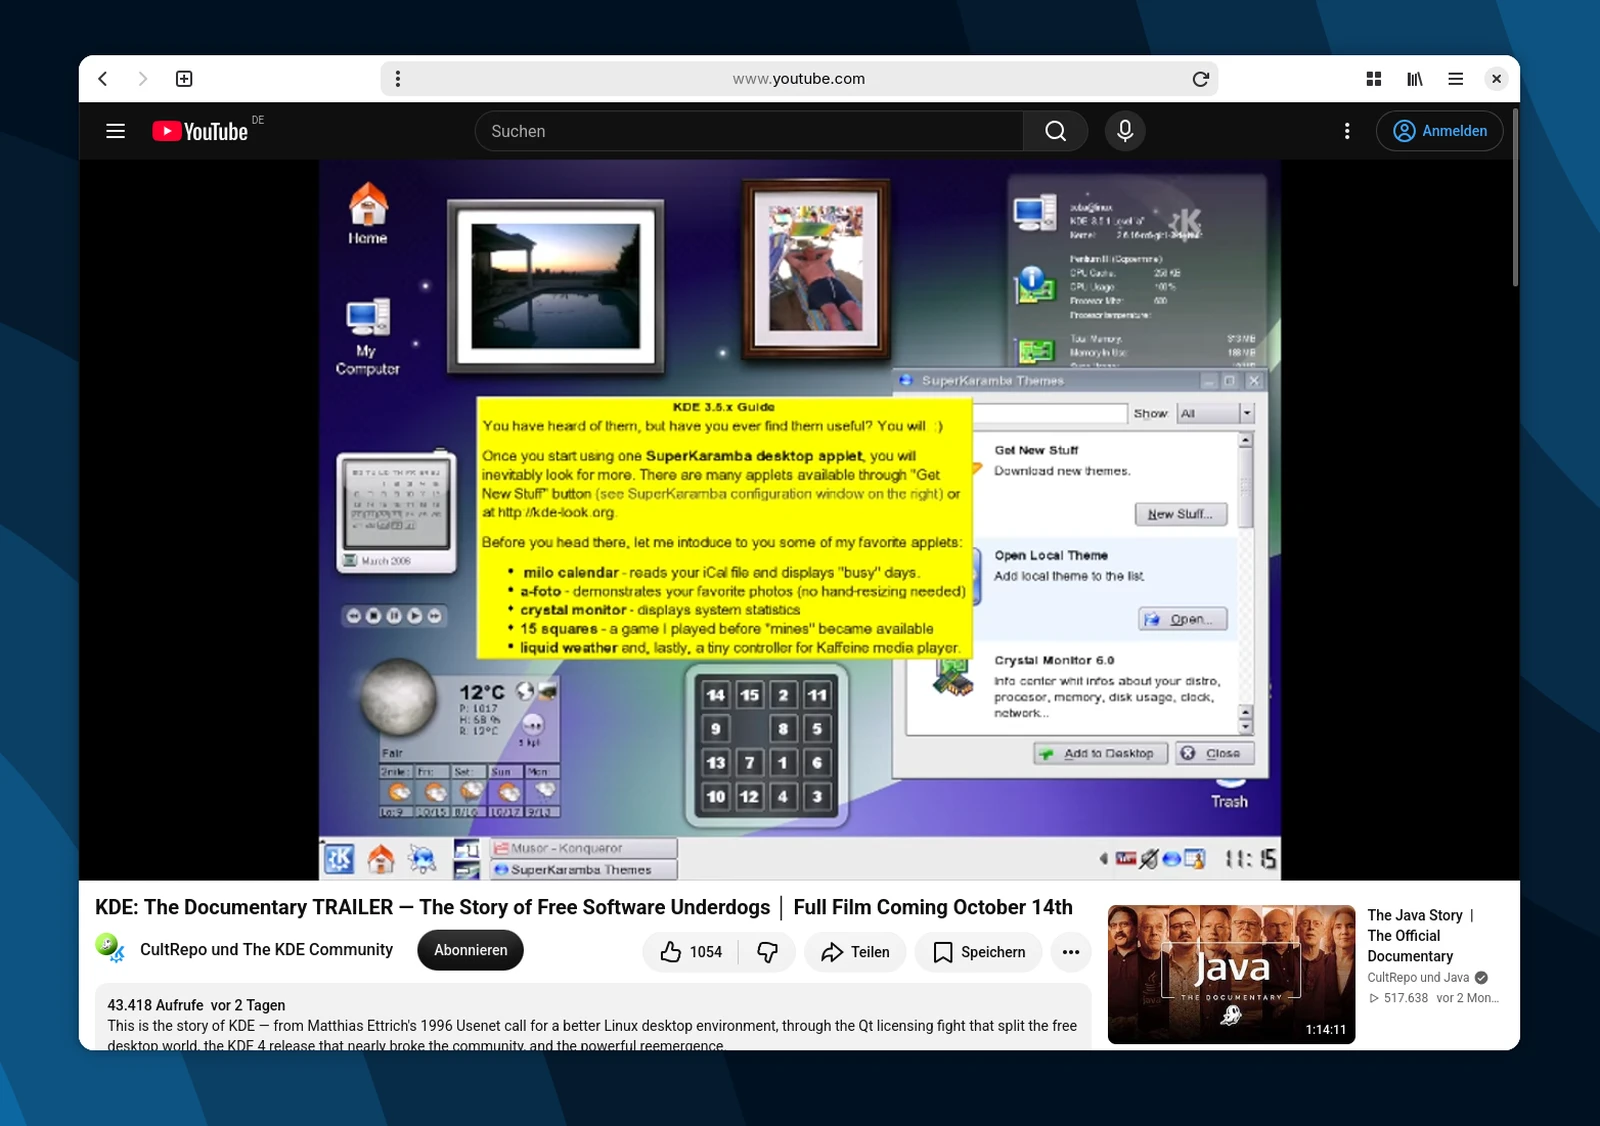
Task: Save the video via Speichern
Action: [x=979, y=952]
